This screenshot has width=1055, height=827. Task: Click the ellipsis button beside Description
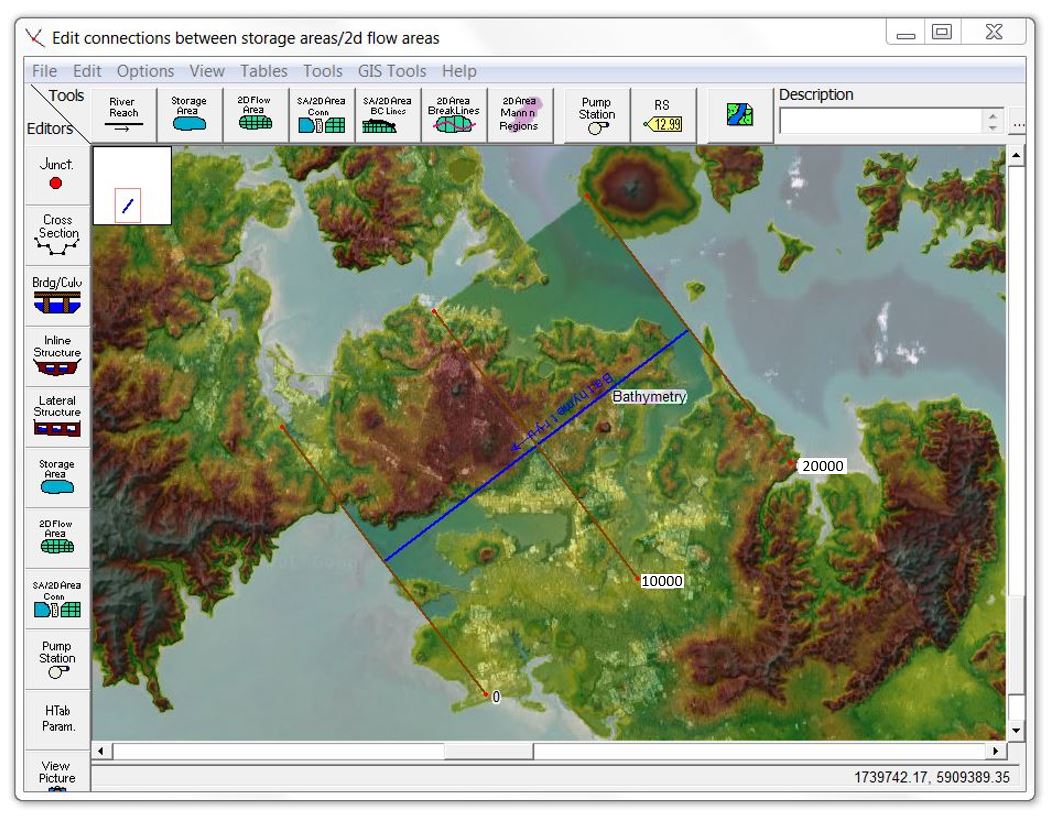coord(1019,124)
